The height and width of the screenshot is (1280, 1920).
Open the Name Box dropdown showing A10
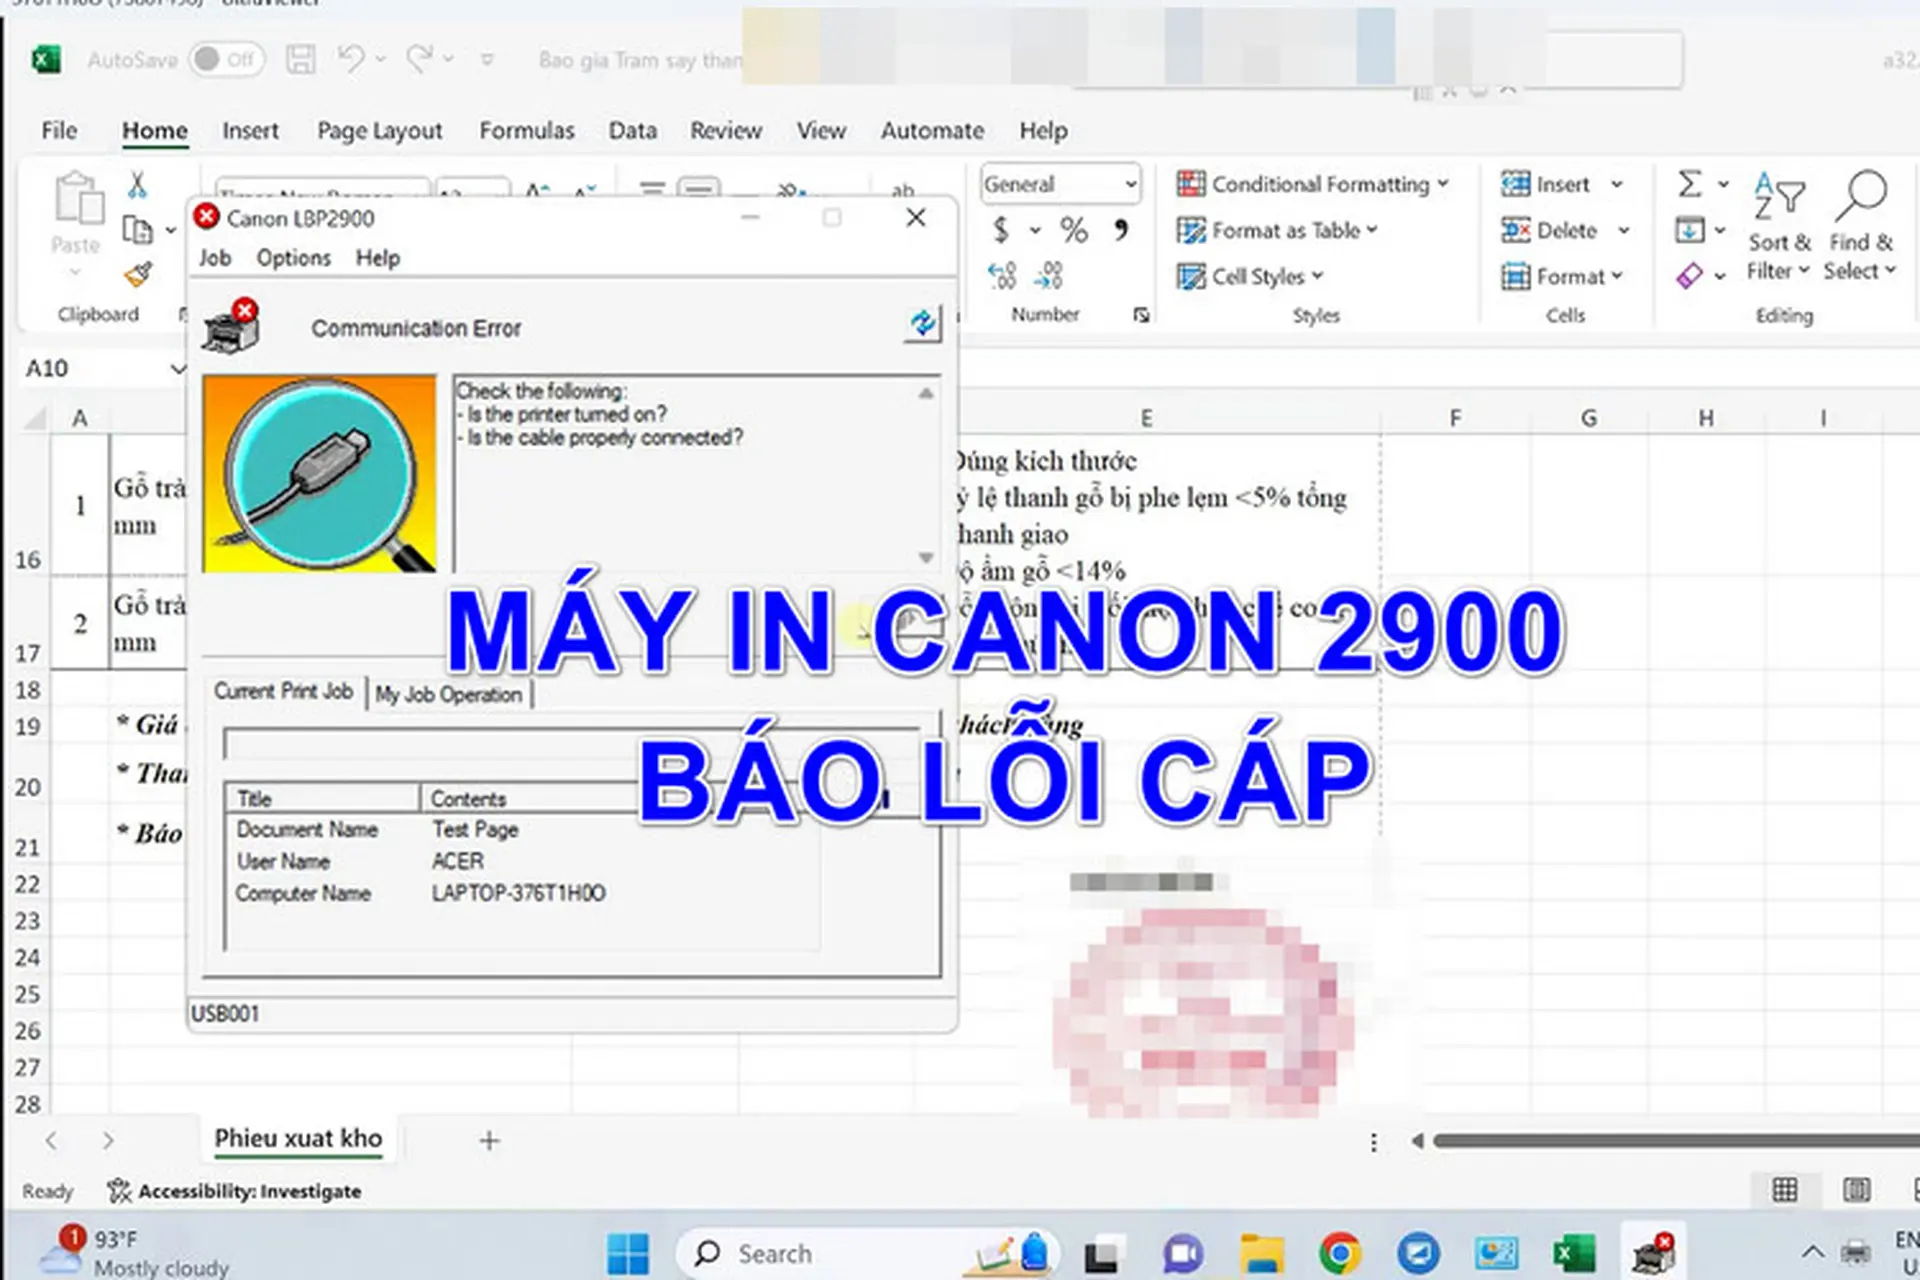point(178,368)
